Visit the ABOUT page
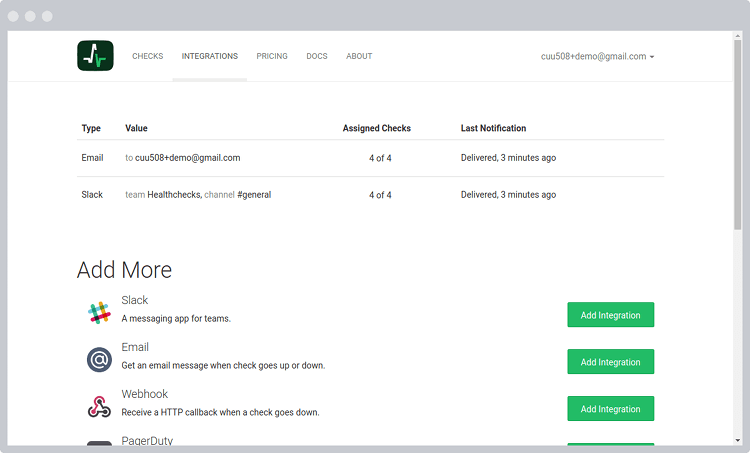 click(359, 57)
